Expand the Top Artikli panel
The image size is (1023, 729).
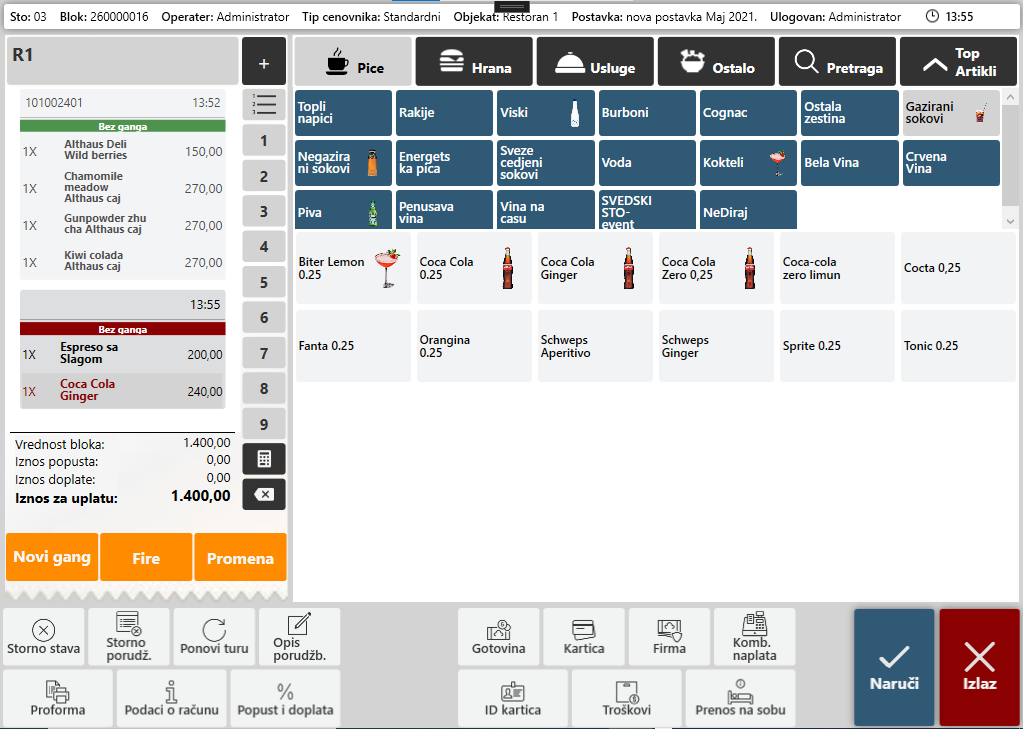point(960,62)
